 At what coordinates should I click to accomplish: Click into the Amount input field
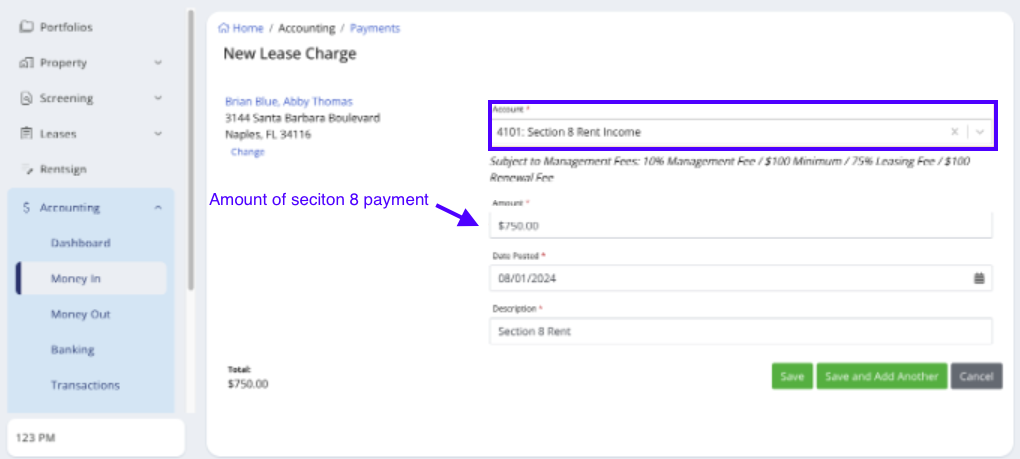740,225
